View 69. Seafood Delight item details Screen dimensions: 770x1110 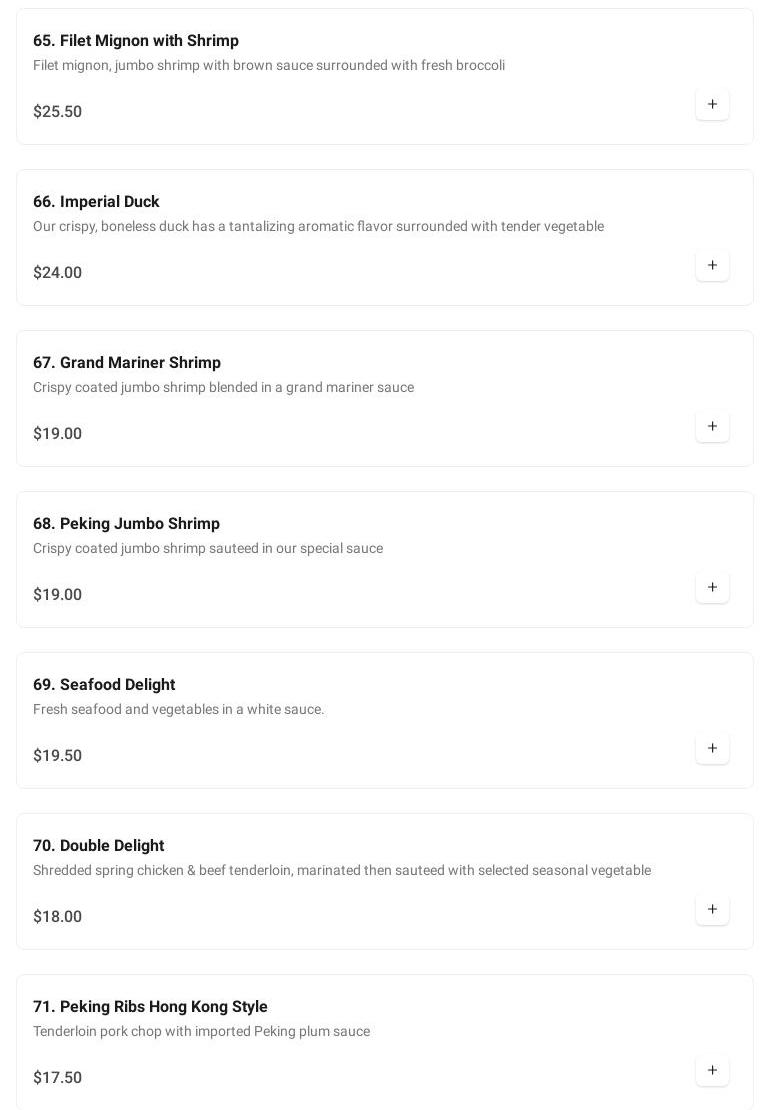(104, 685)
